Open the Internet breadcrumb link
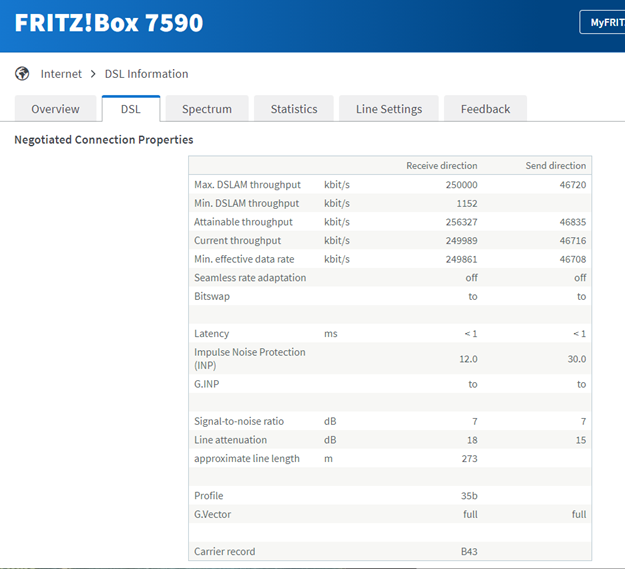The height and width of the screenshot is (569, 625). (x=61, y=74)
